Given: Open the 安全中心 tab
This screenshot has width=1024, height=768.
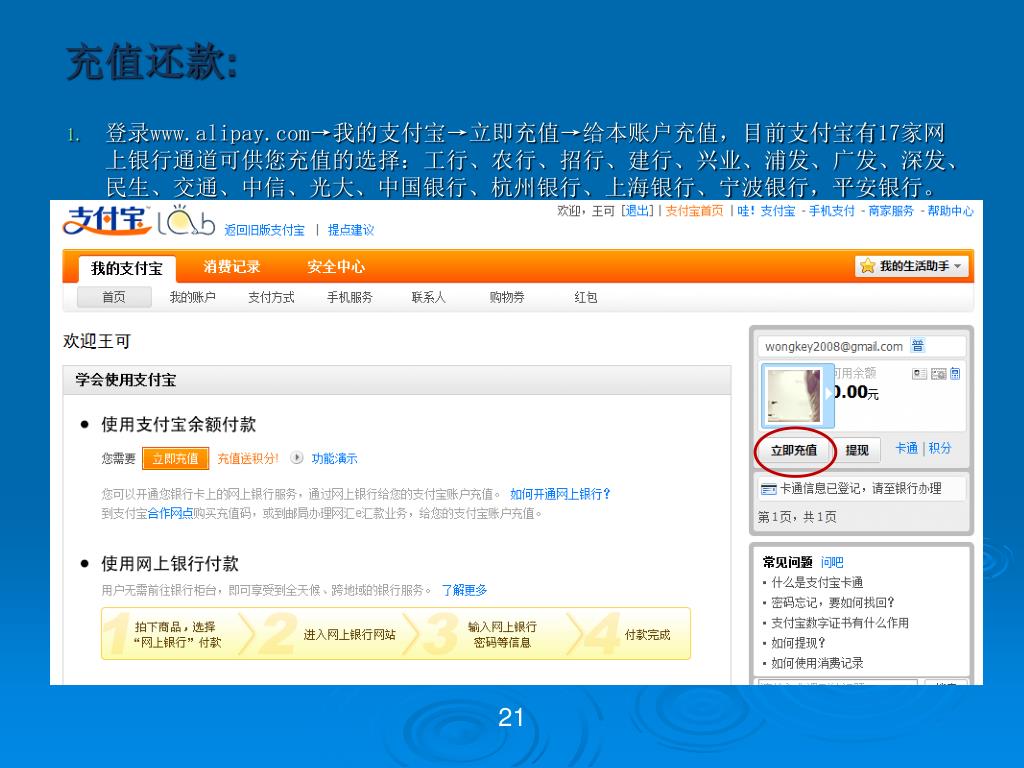Looking at the screenshot, I should pos(336,266).
